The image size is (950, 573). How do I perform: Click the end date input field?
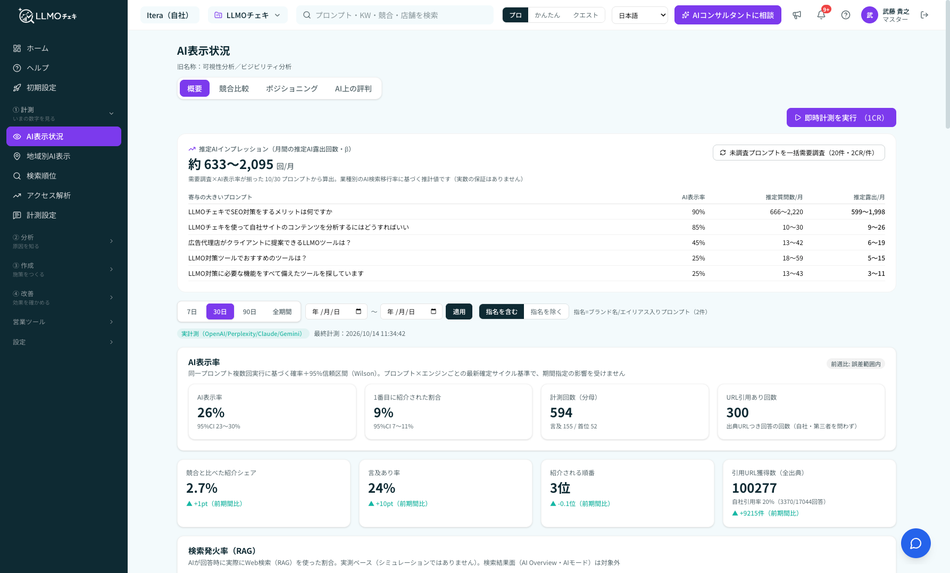coord(411,311)
